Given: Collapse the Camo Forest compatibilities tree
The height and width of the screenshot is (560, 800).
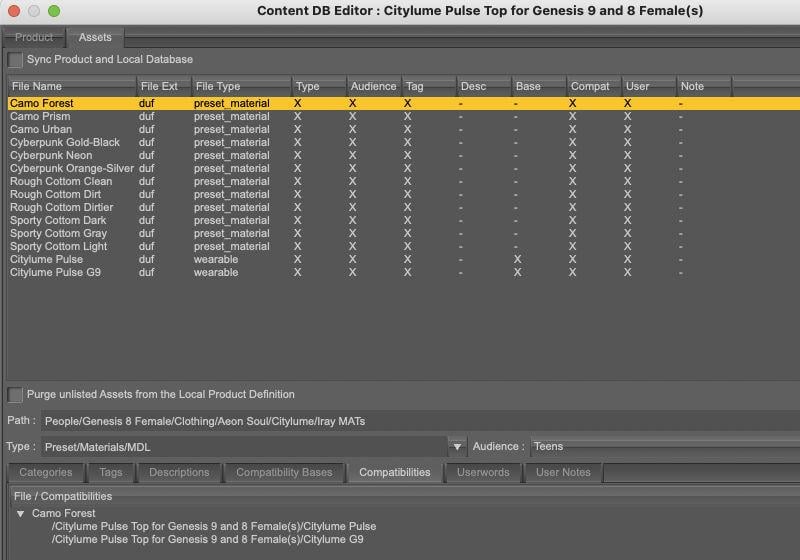Looking at the screenshot, I should tap(20, 514).
